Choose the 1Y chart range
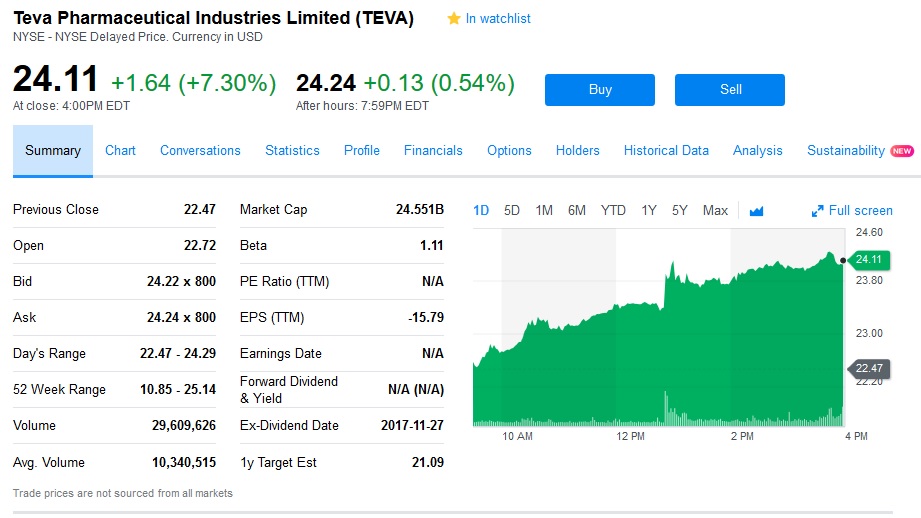921x518 pixels. pyautogui.click(x=649, y=210)
